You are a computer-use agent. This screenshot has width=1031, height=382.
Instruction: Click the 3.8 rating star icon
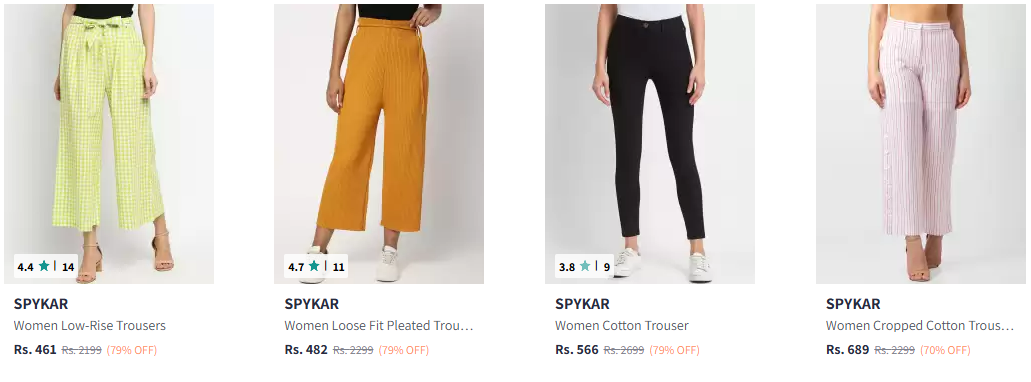pyautogui.click(x=585, y=266)
